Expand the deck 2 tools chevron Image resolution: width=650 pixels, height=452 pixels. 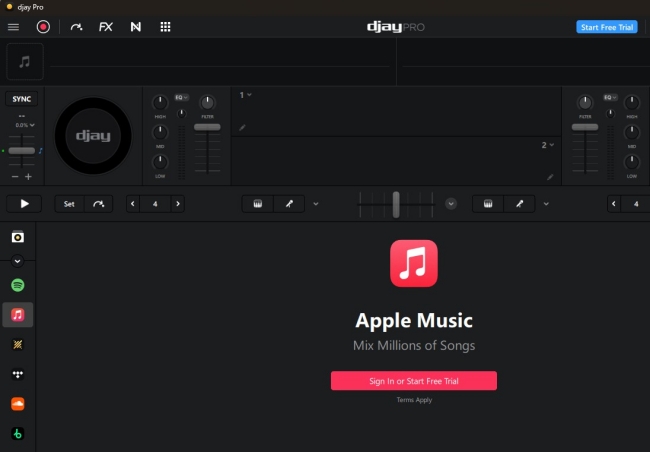point(546,204)
